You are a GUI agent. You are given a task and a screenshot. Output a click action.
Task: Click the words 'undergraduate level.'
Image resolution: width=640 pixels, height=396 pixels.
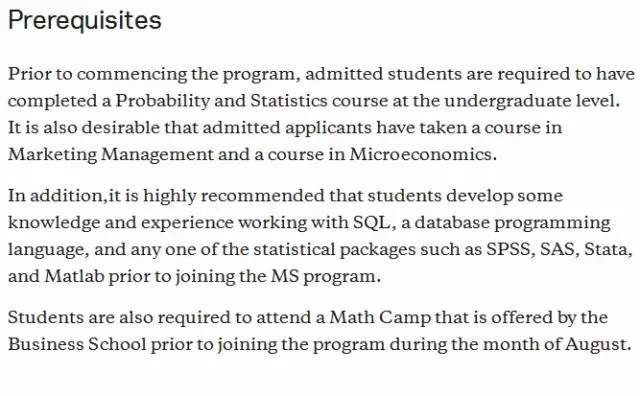point(532,101)
